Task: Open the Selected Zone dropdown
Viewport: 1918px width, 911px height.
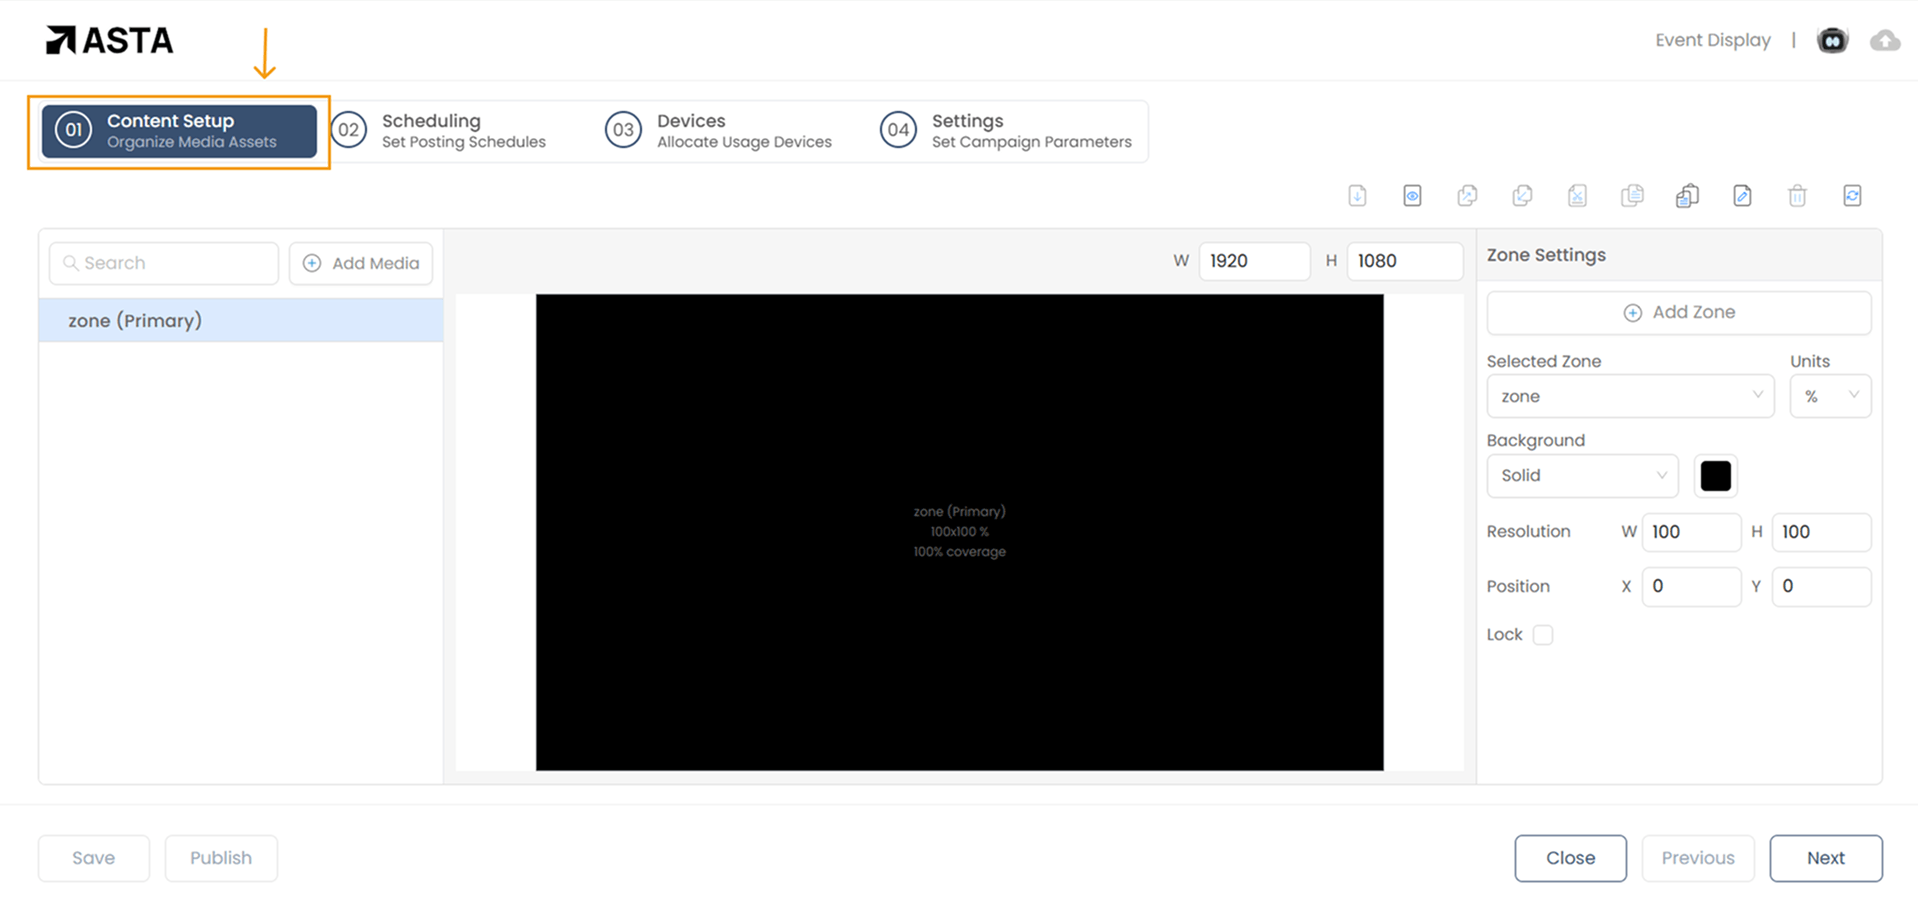Action: (1630, 396)
